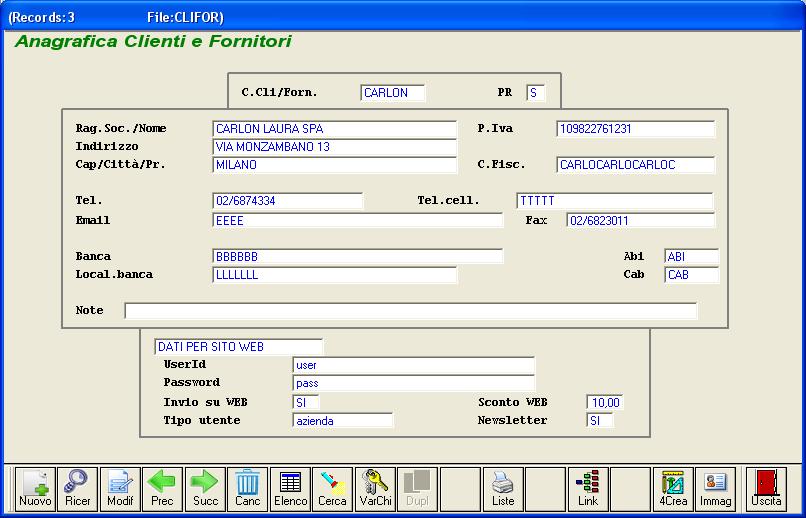The image size is (806, 518).
Task: Click the Tel.cell. field TTTTT
Action: (x=615, y=201)
